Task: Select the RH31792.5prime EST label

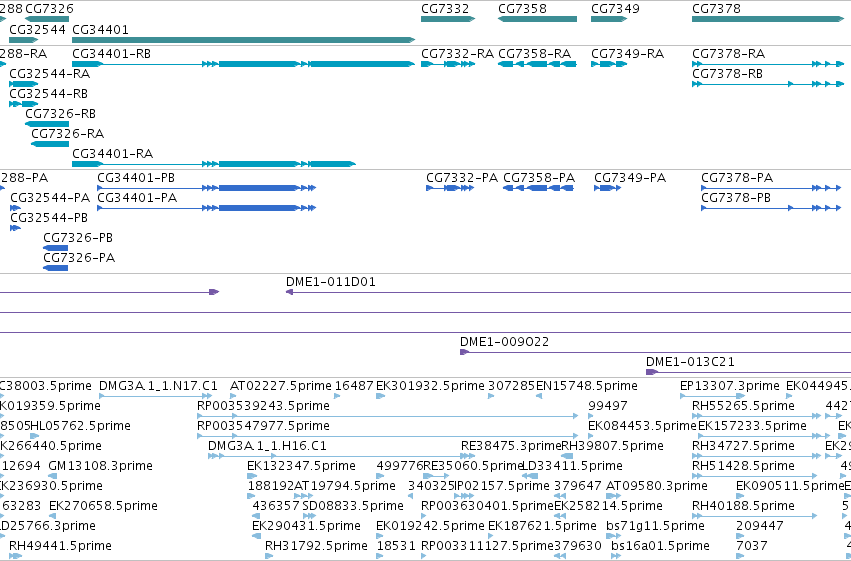Action: [x=316, y=546]
